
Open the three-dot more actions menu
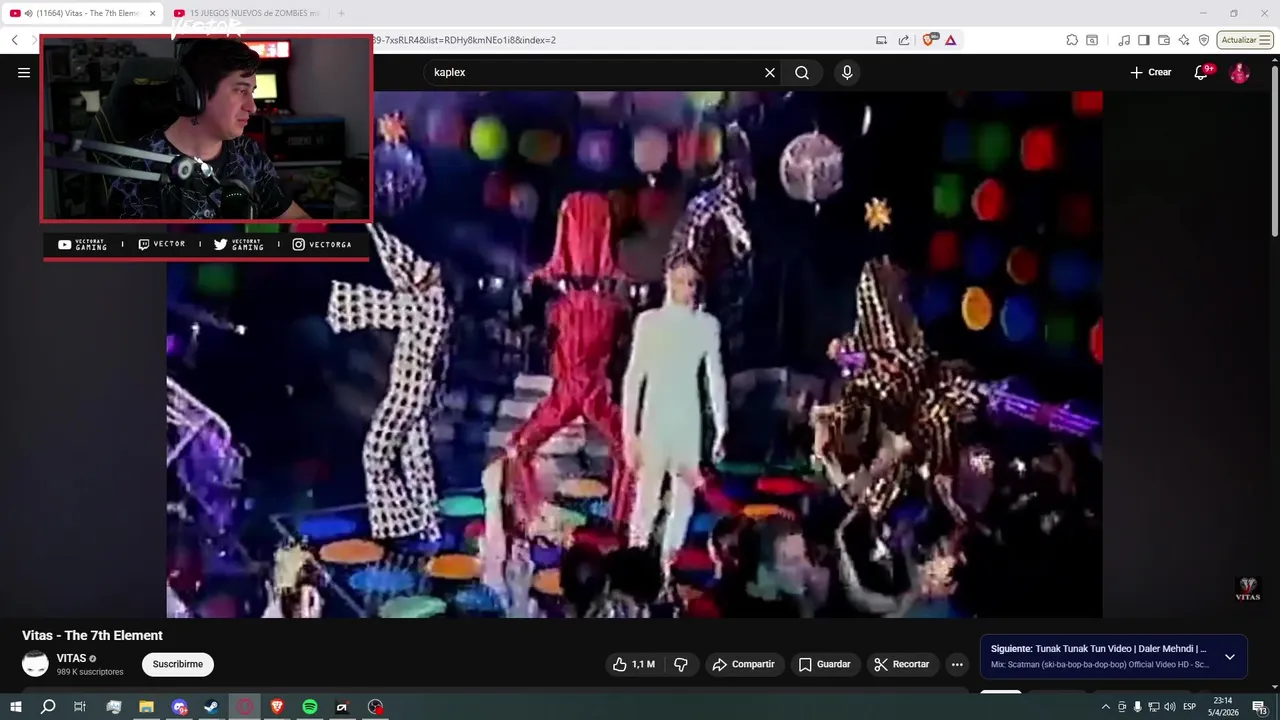pyautogui.click(x=957, y=664)
